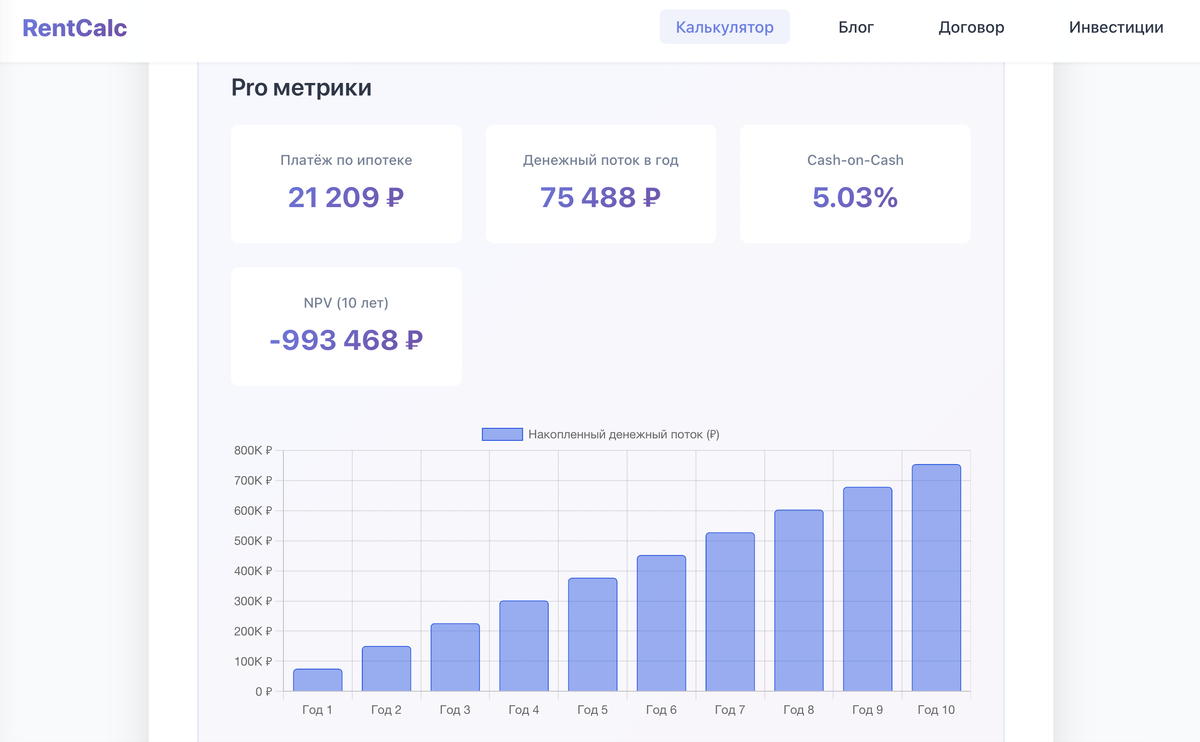Click the 500K ₽ y-axis label
The width and height of the screenshot is (1200, 742).
253,541
